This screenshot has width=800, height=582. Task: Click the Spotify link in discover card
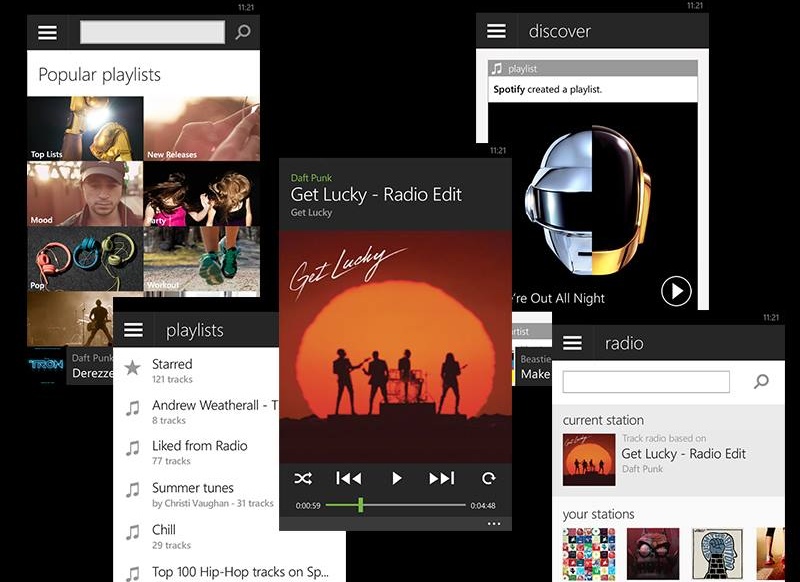(x=509, y=89)
